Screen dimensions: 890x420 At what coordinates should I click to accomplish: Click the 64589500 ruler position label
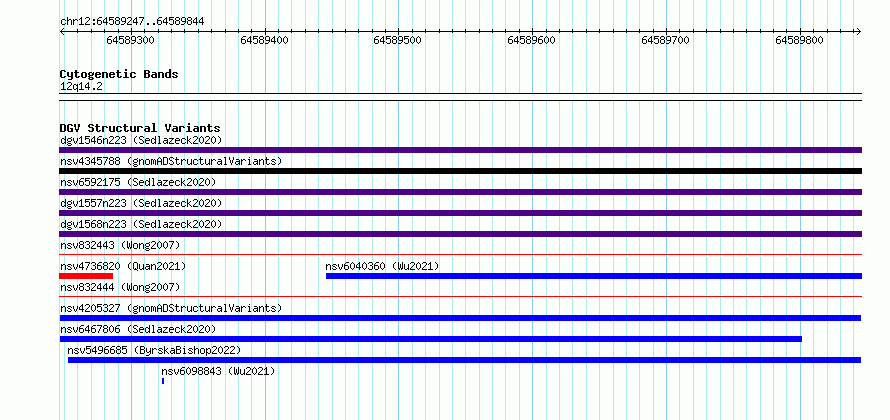click(x=397, y=40)
